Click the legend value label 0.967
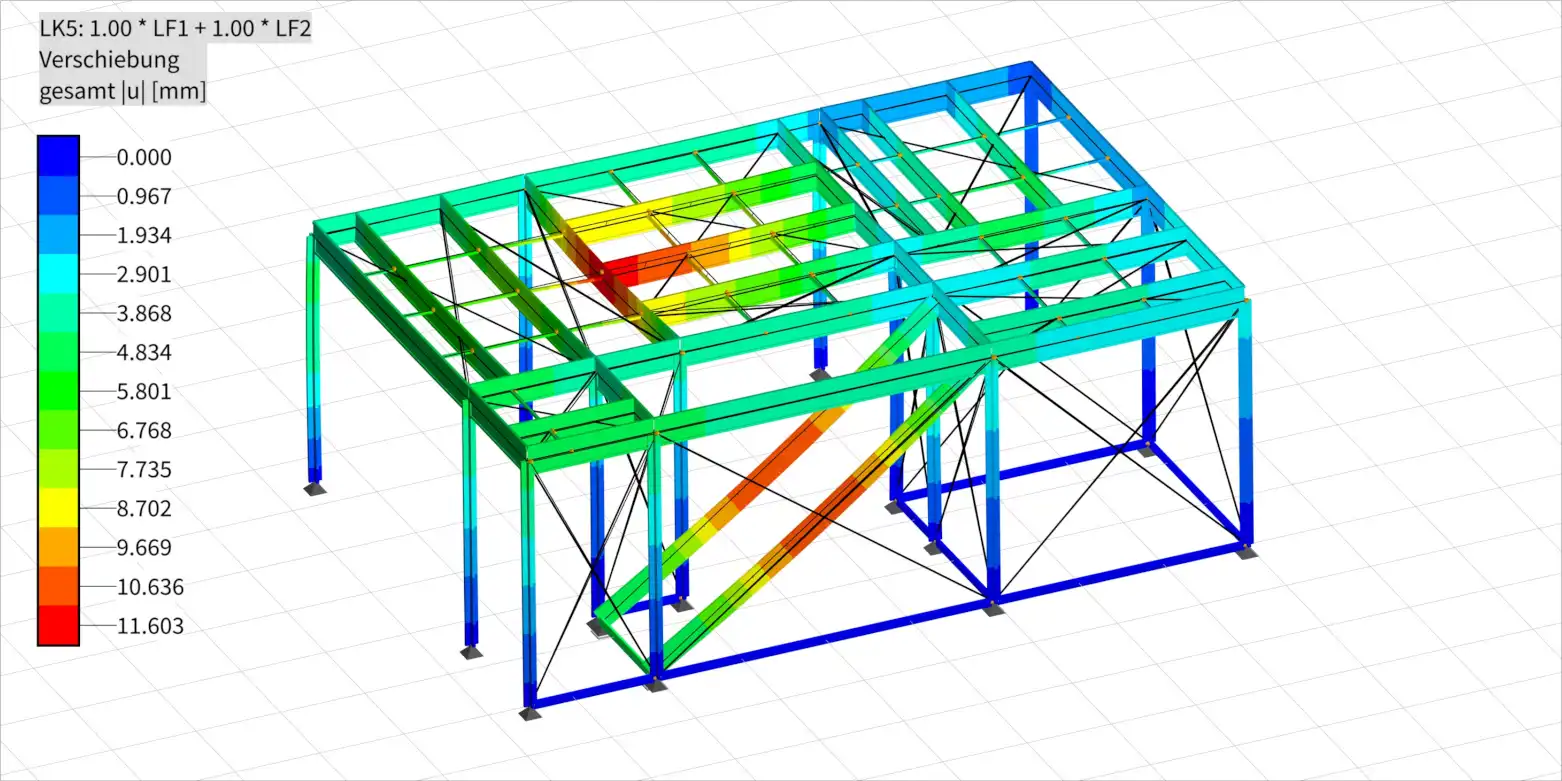Screen dimensions: 1562x781 145,196
